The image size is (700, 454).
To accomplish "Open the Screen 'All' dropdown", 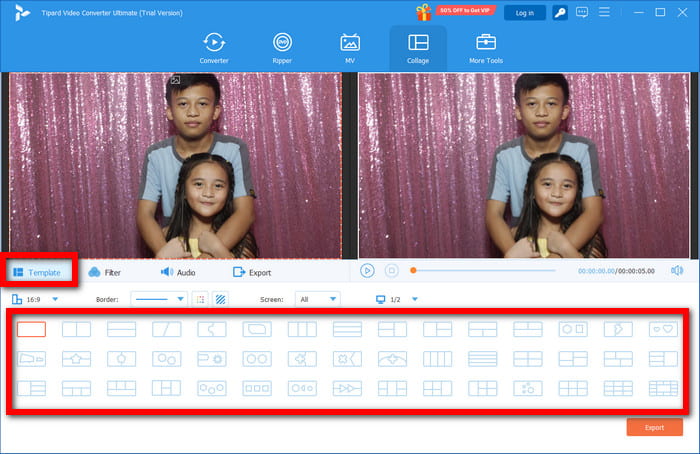I will click(317, 299).
